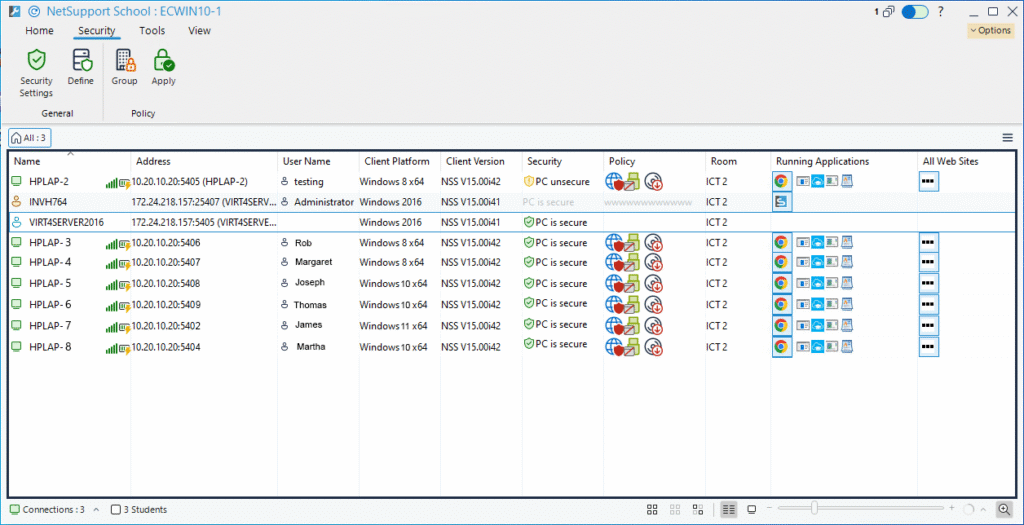
Task: Click monitor icon beside HPLAP- 8
Action: tap(17, 346)
